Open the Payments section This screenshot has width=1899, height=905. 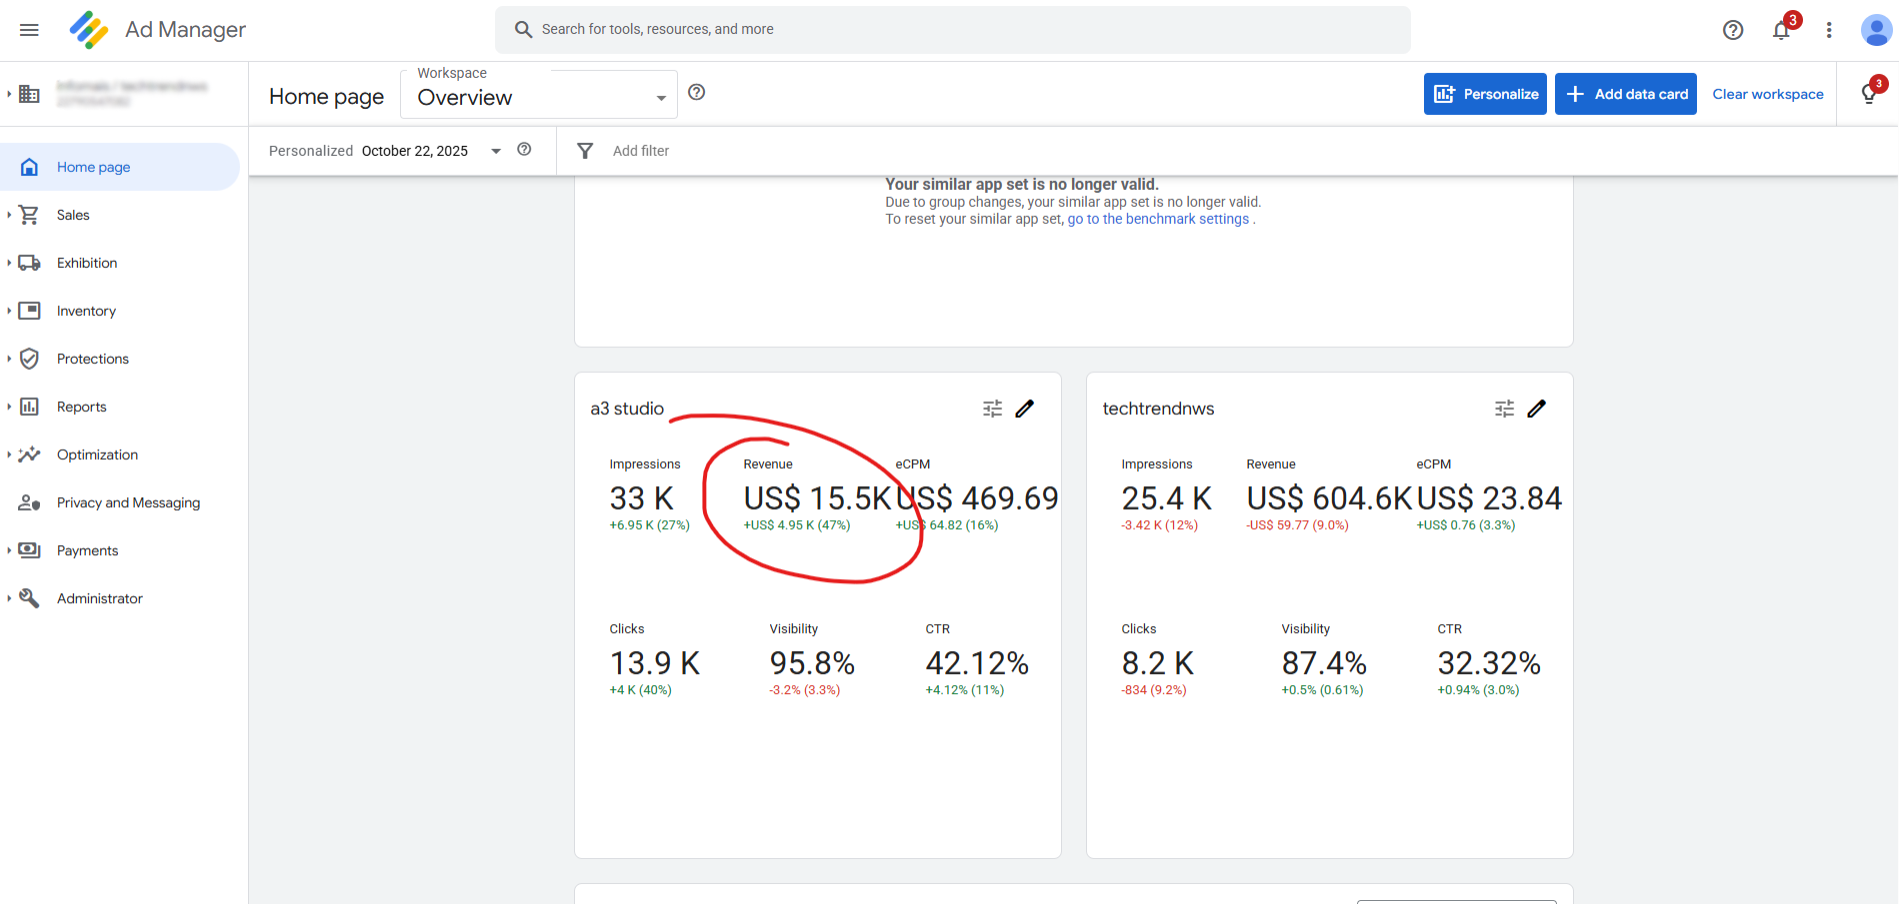point(88,551)
